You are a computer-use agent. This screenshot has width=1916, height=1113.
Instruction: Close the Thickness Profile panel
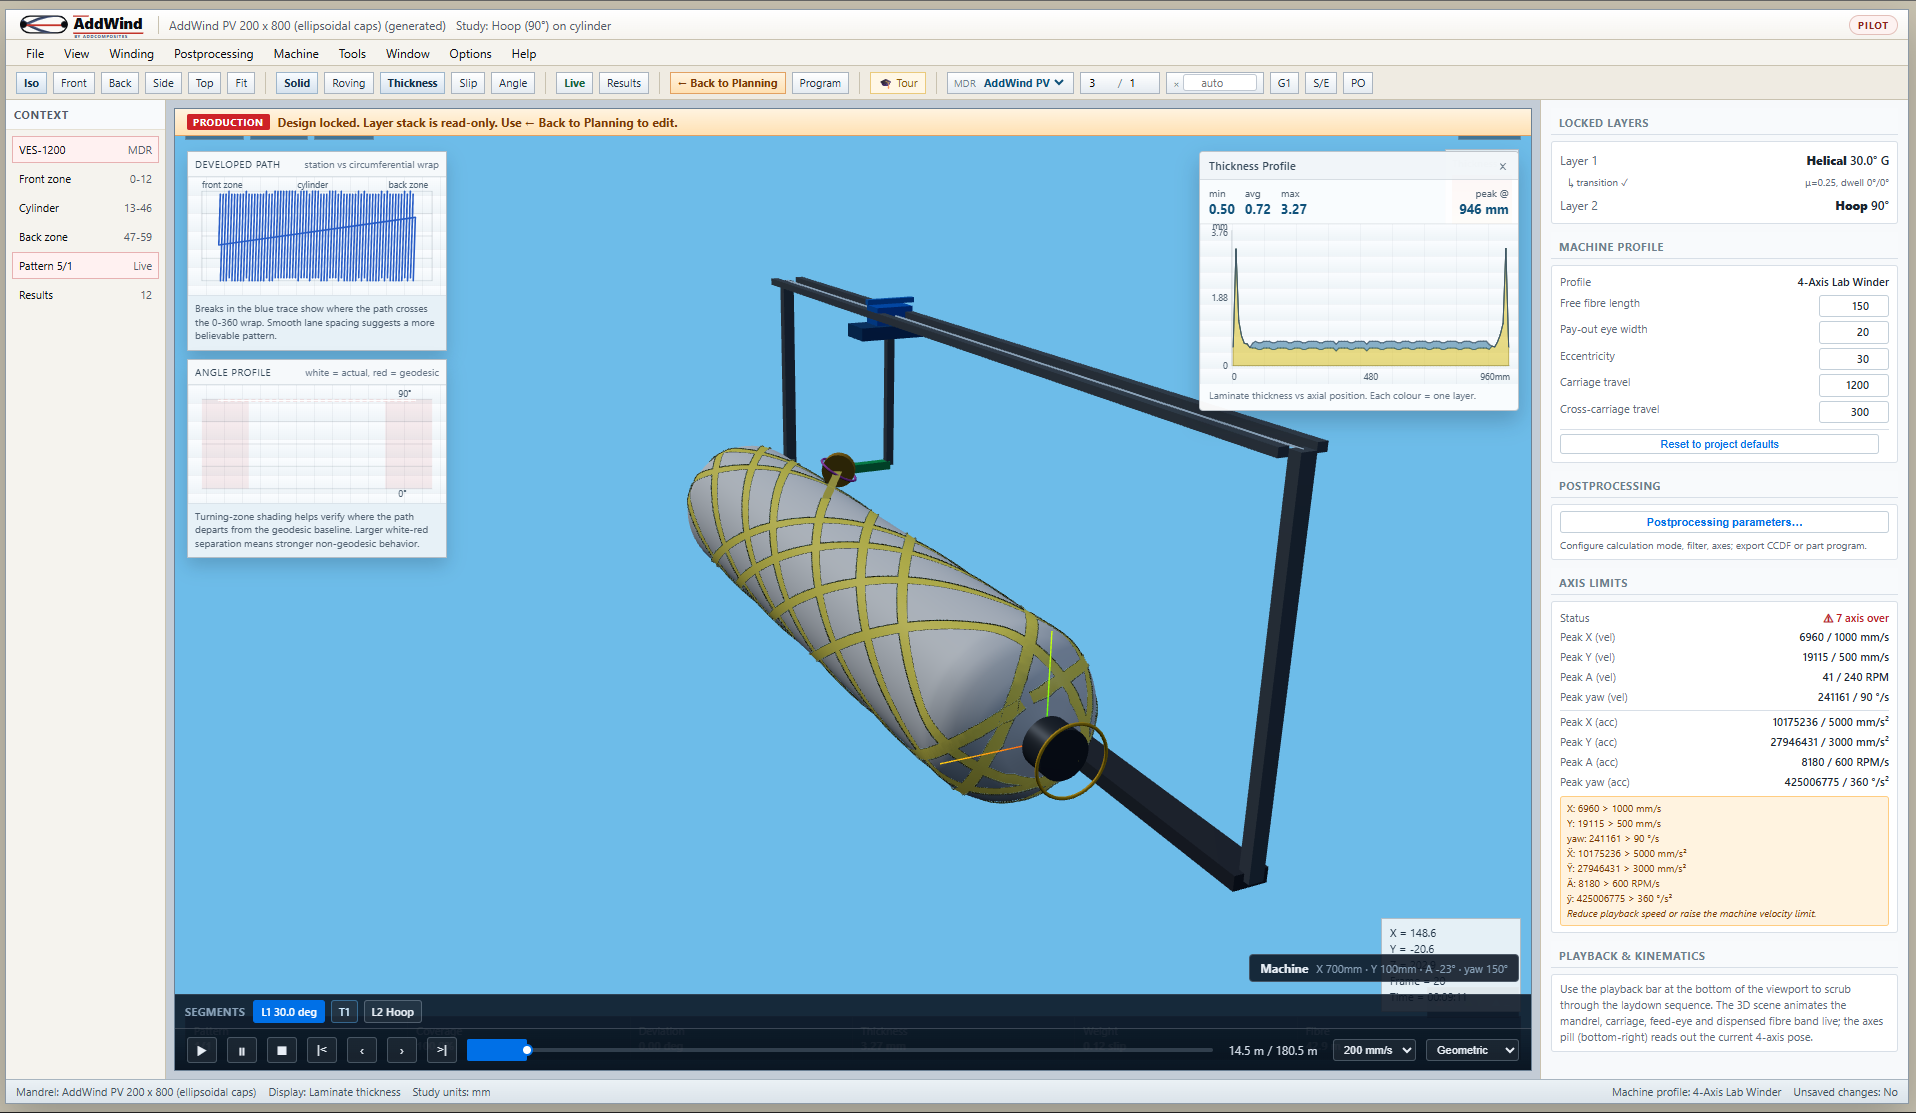(1502, 166)
